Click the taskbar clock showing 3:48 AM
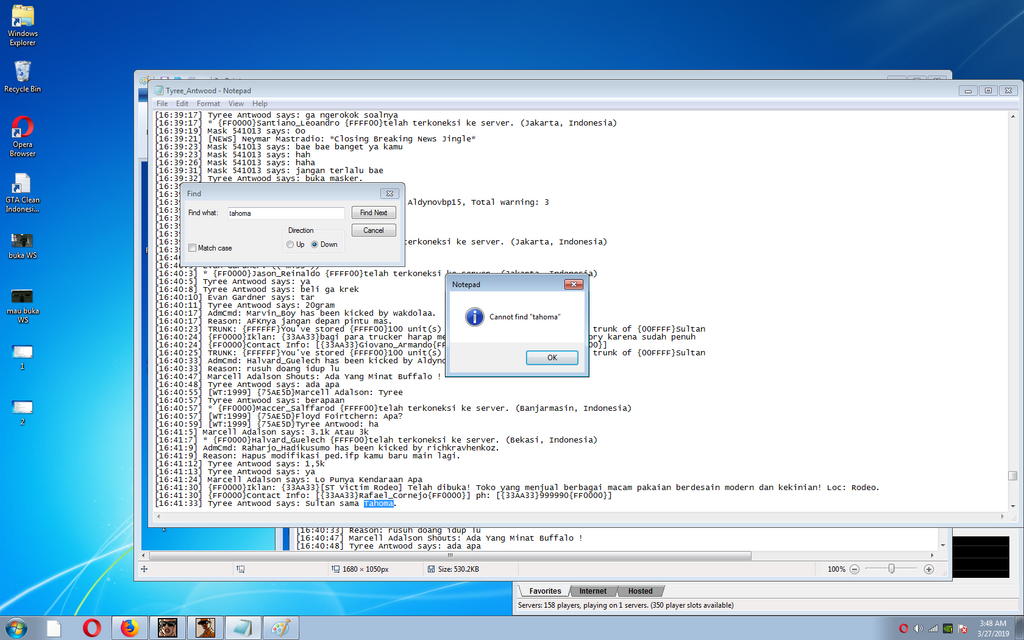This screenshot has height=640, width=1024. point(993,628)
